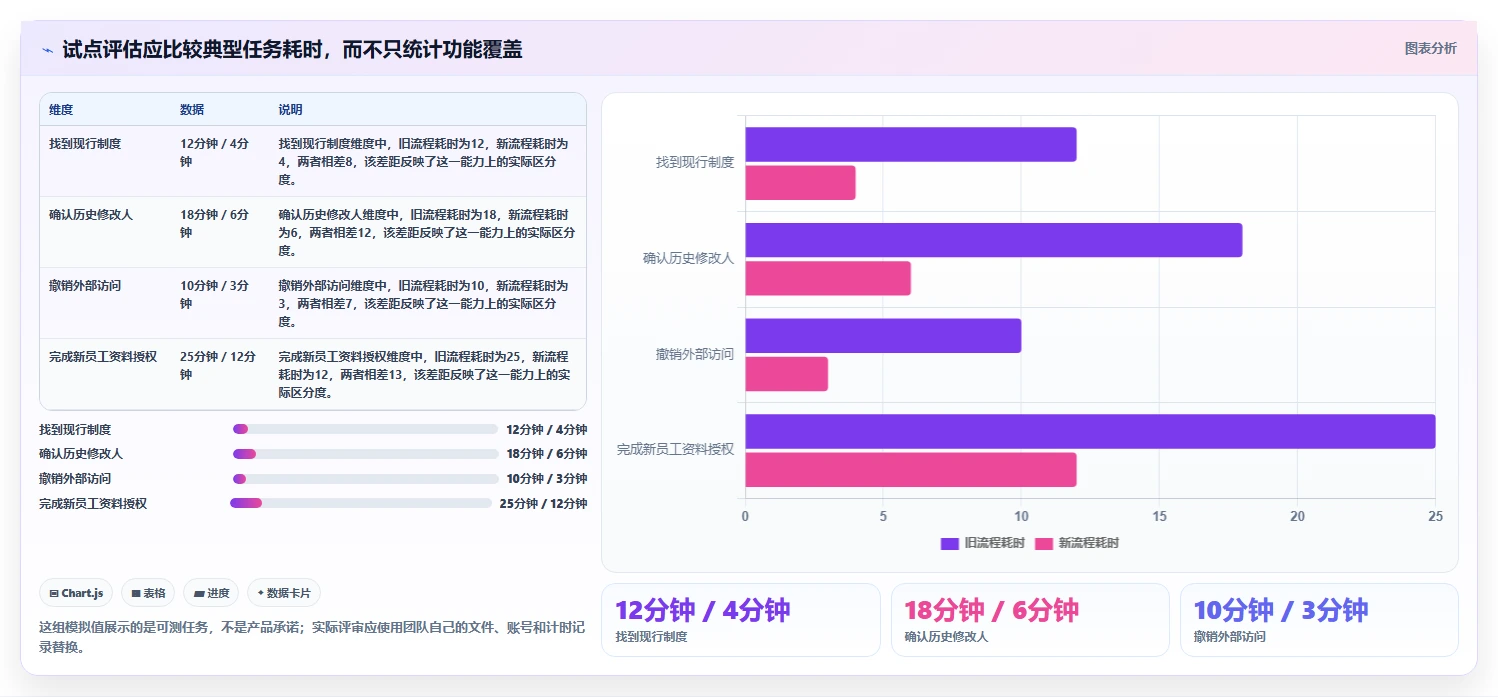This screenshot has width=1498, height=697.
Task: Click the pink 新流程 bar for 确认历史修改人
Action: [x=828, y=278]
